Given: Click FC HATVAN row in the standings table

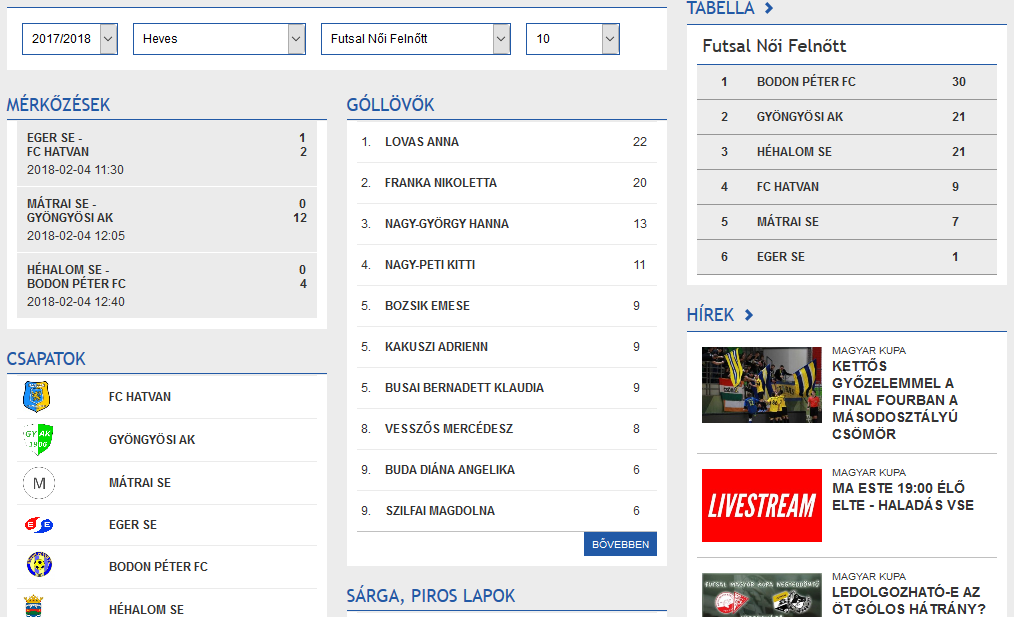Looking at the screenshot, I should 847,187.
